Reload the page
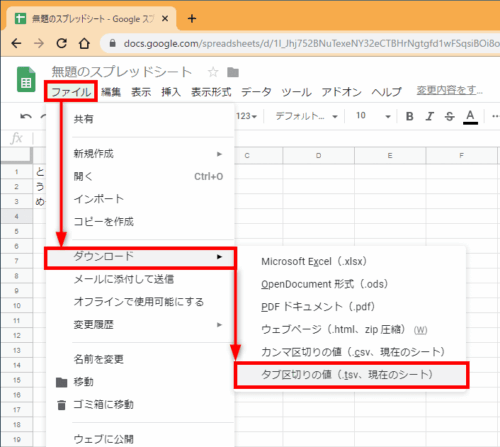 [x=62, y=43]
